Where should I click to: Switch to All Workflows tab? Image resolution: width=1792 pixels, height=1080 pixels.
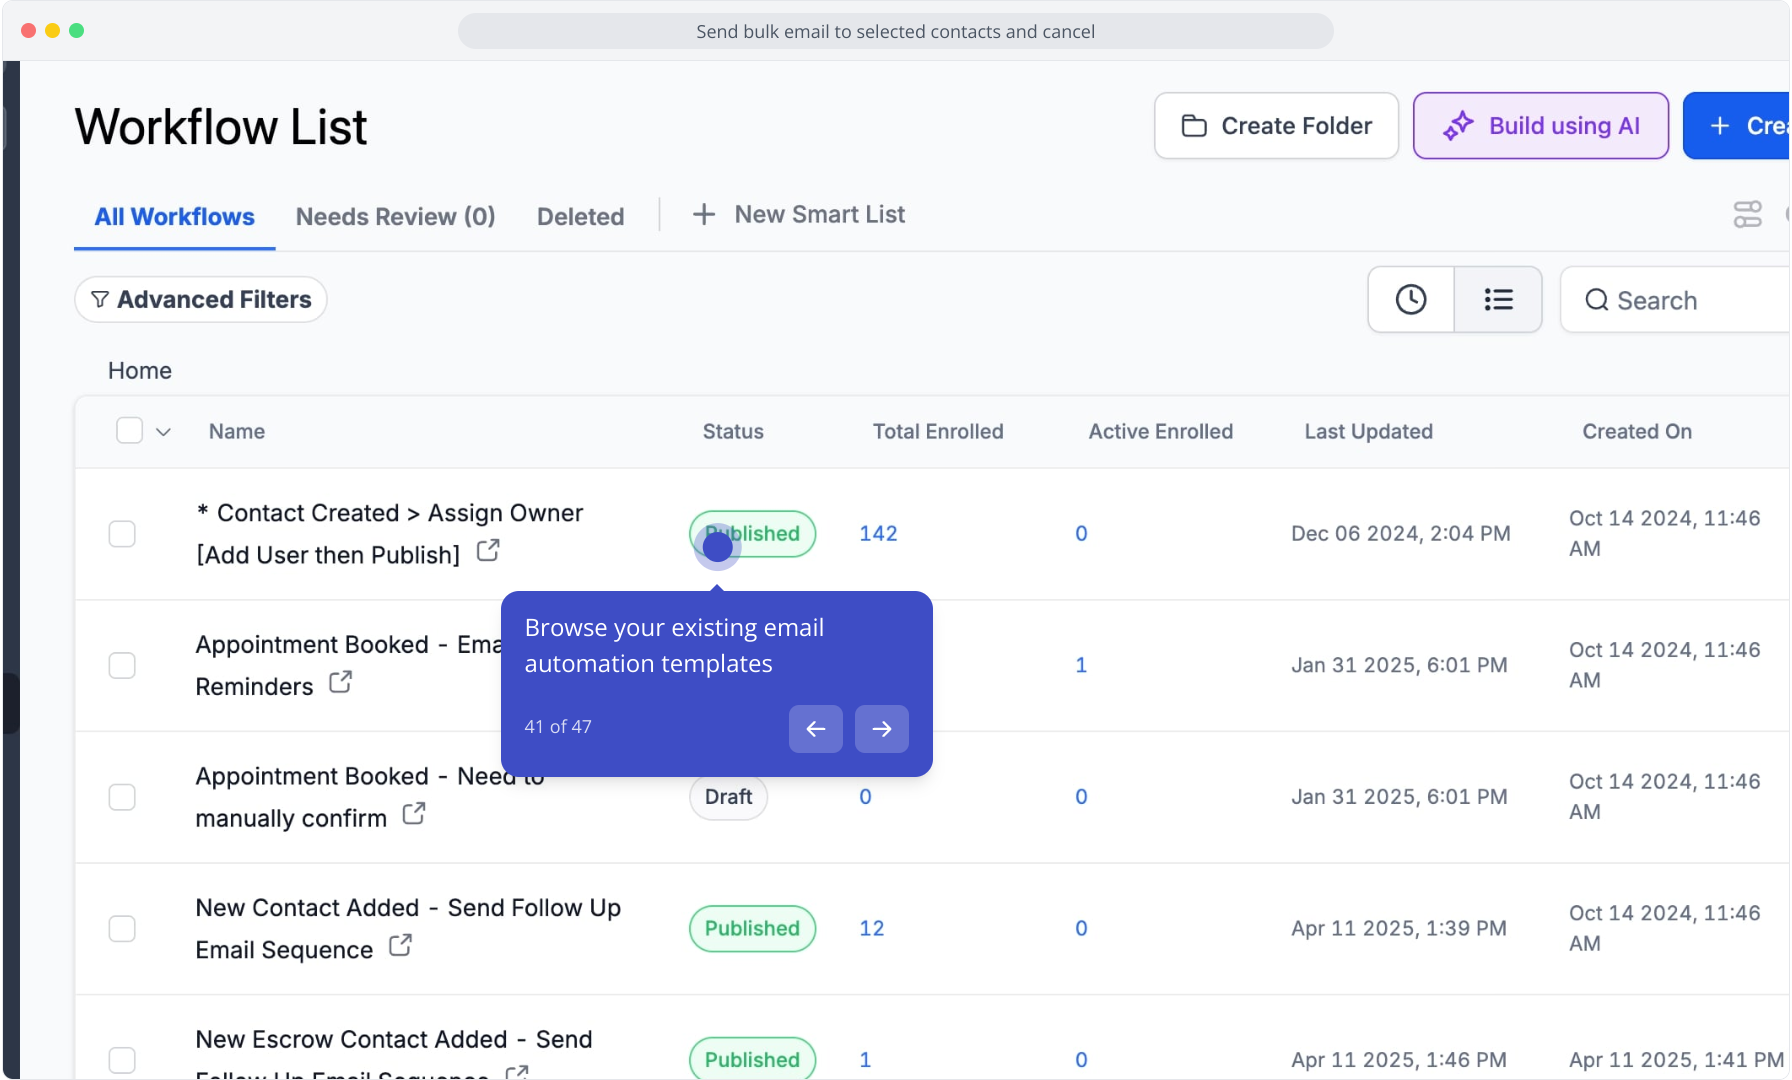[x=174, y=217]
